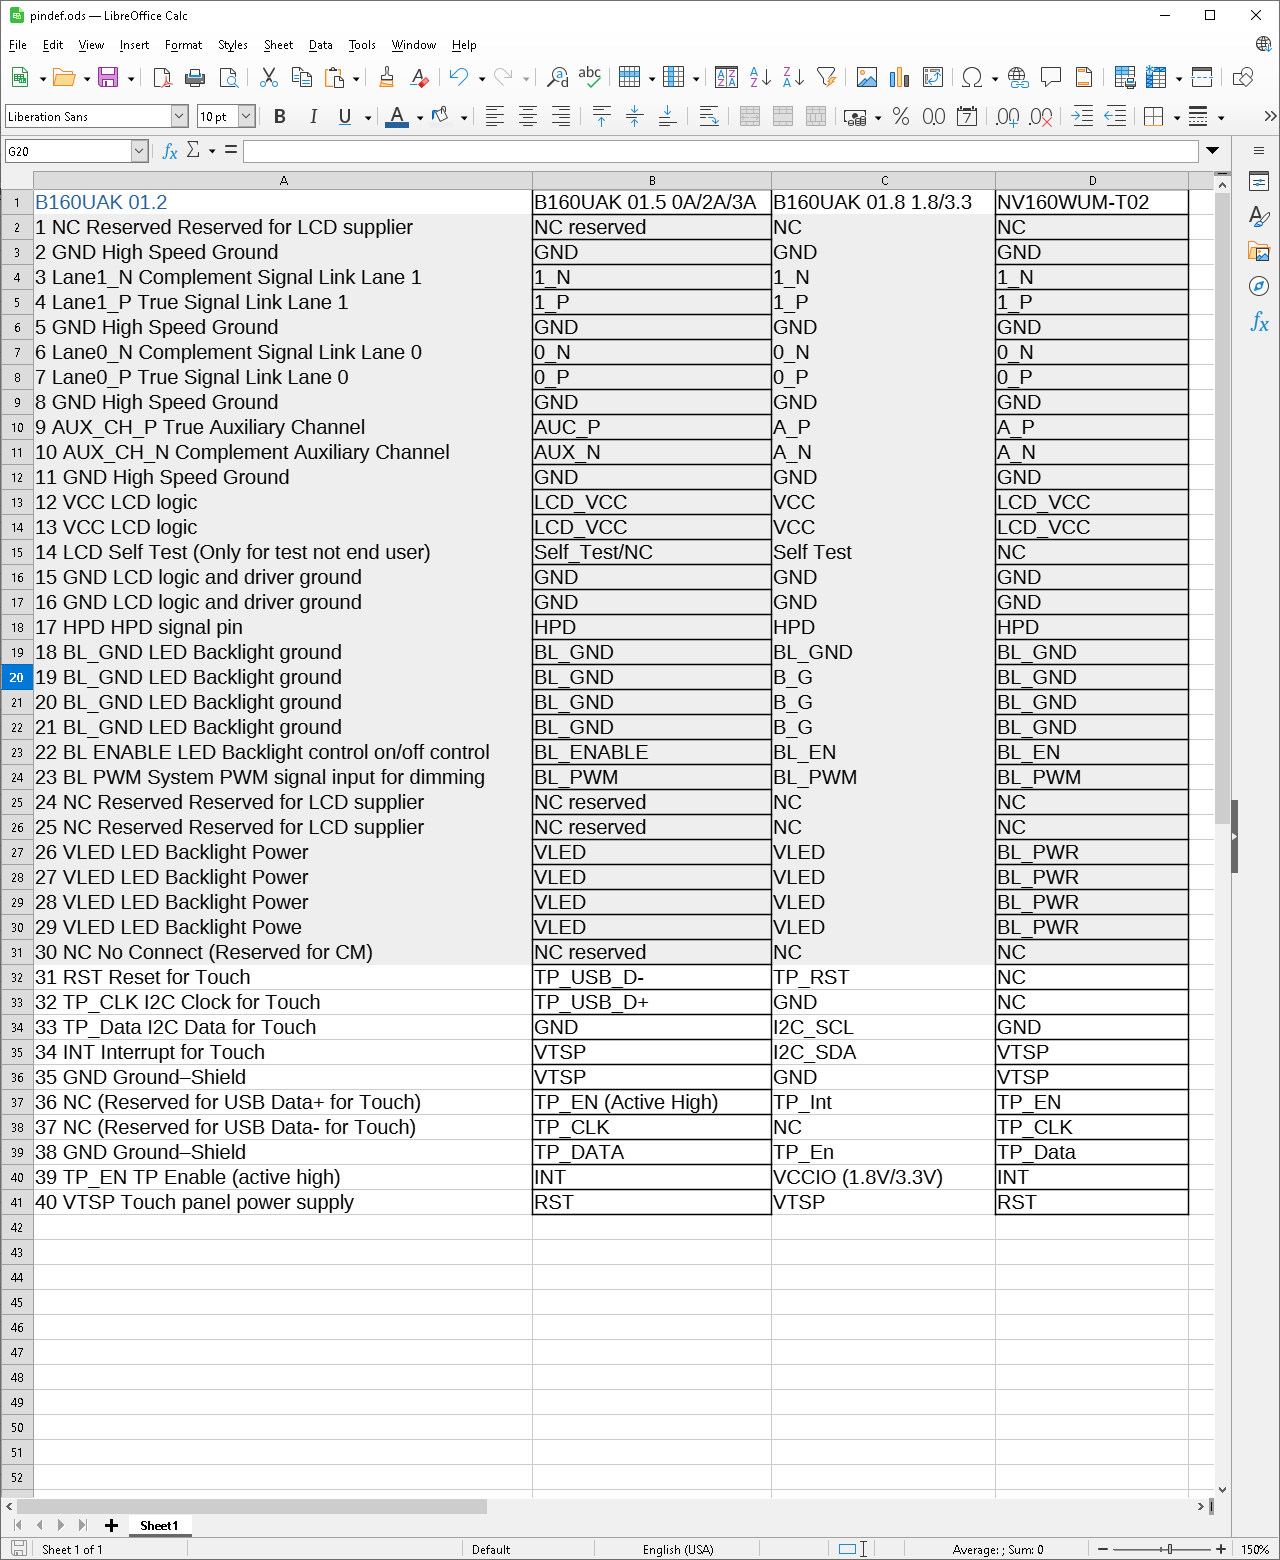Open sidebar Styles deck icon

coord(1259,217)
